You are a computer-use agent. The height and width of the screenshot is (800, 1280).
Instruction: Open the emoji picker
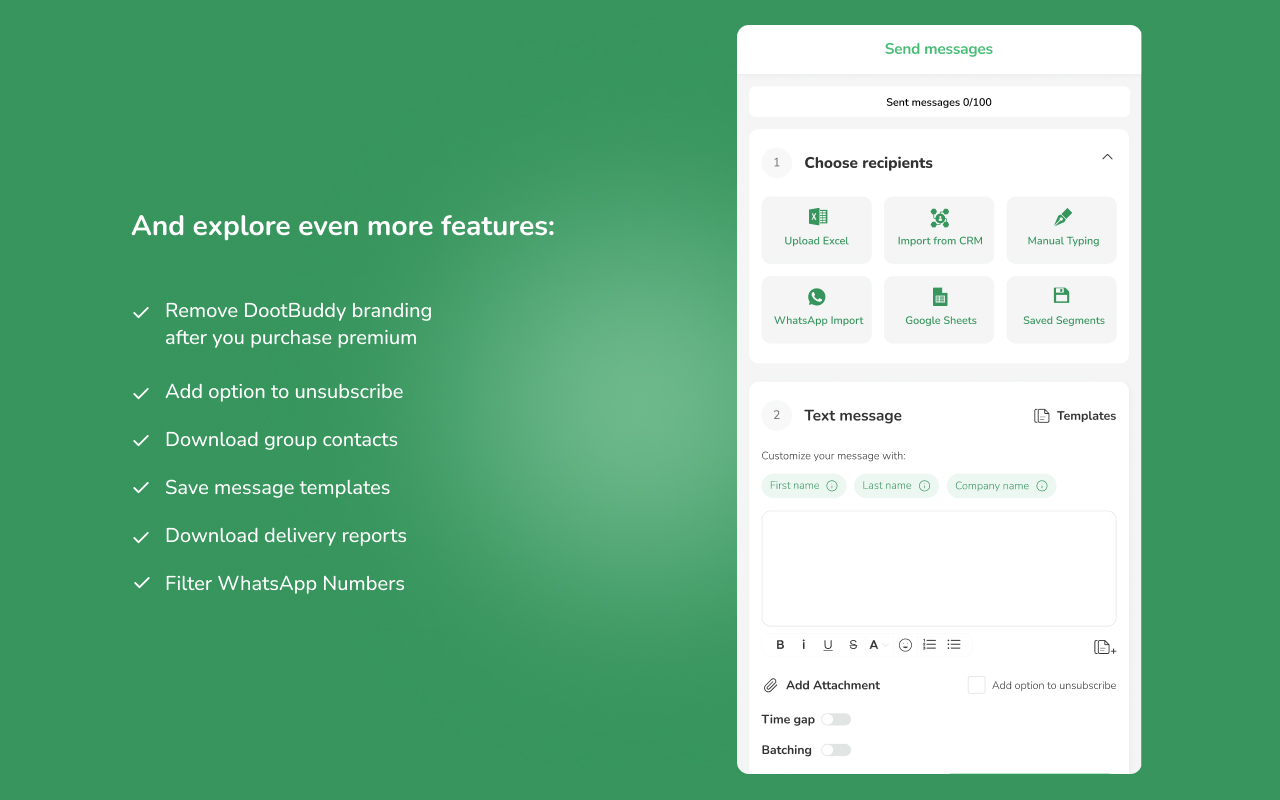tap(905, 645)
